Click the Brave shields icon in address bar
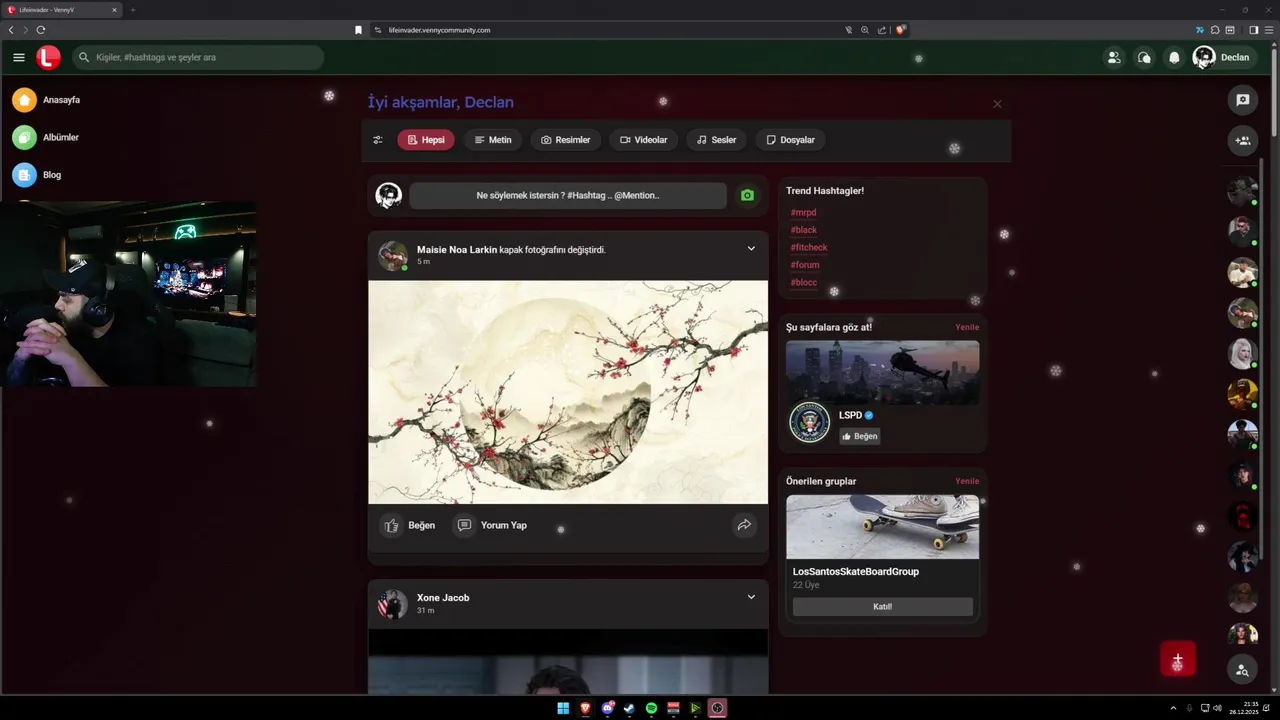This screenshot has height=720, width=1280. tap(900, 30)
